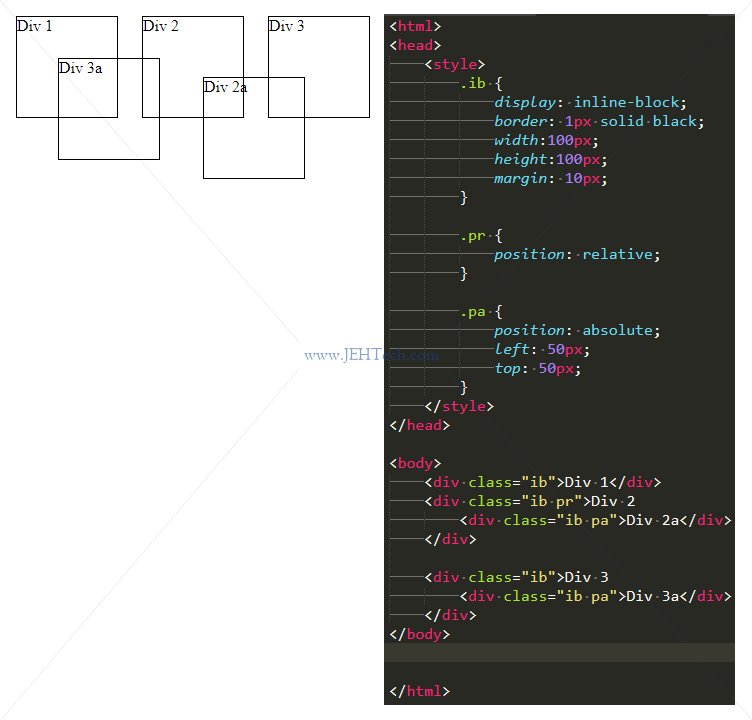The width and height of the screenshot is (752, 720).
Task: Click the 'Div 2' box label
Action: tap(160, 26)
